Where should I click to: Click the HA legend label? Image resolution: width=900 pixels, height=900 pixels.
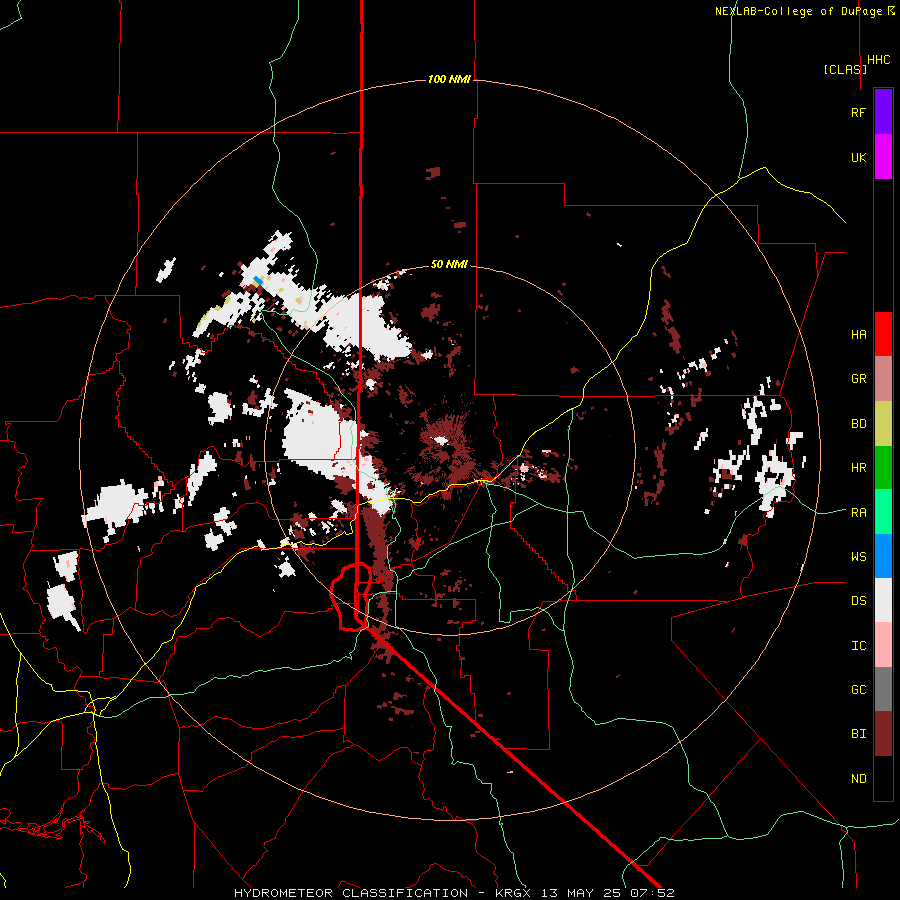pos(858,335)
